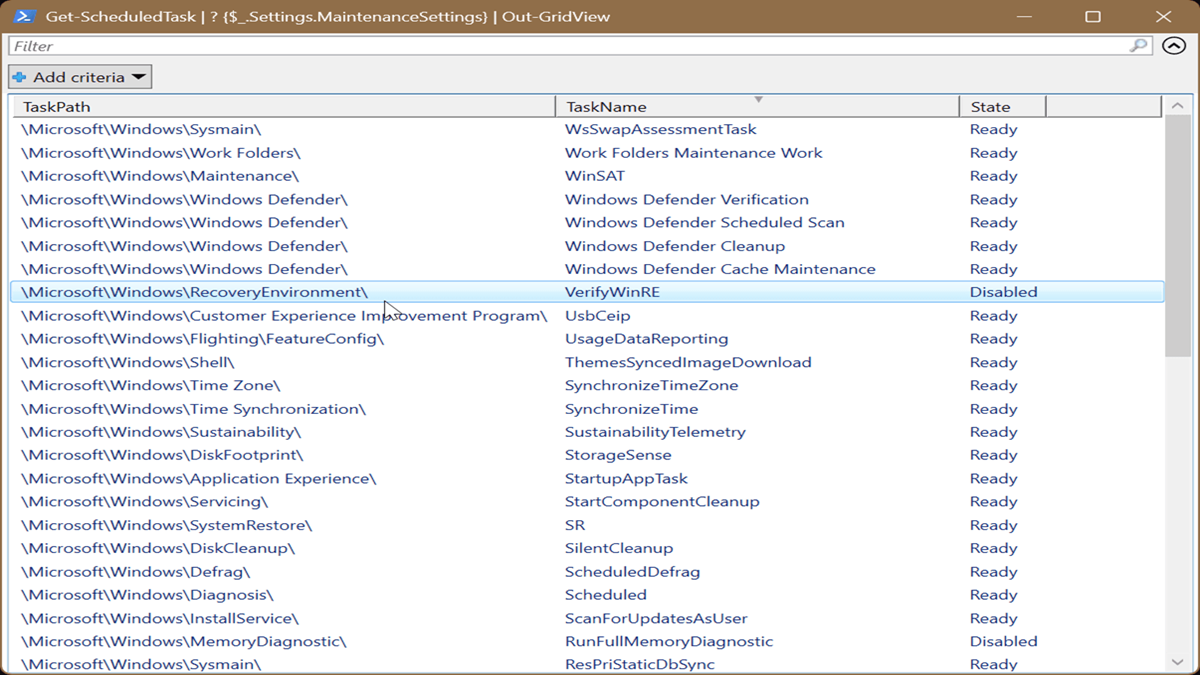Click Ready state of StorageSense row

point(993,455)
